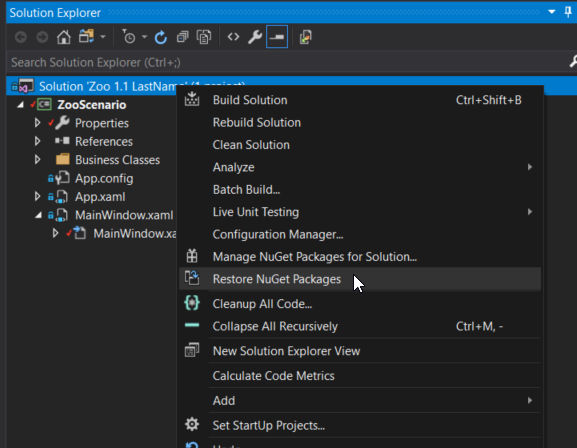Open the Live Unit Testing submenu
This screenshot has height=448, width=577.
pos(360,212)
